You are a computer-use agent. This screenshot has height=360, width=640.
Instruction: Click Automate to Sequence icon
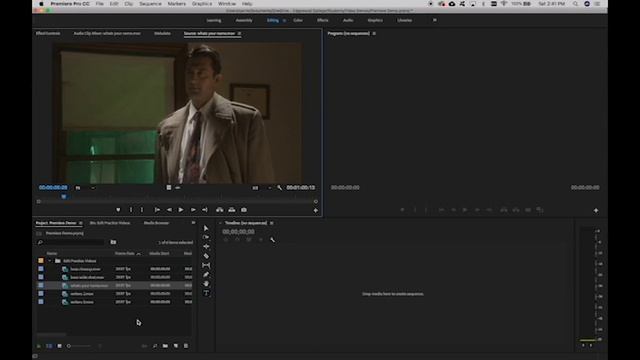point(144,346)
